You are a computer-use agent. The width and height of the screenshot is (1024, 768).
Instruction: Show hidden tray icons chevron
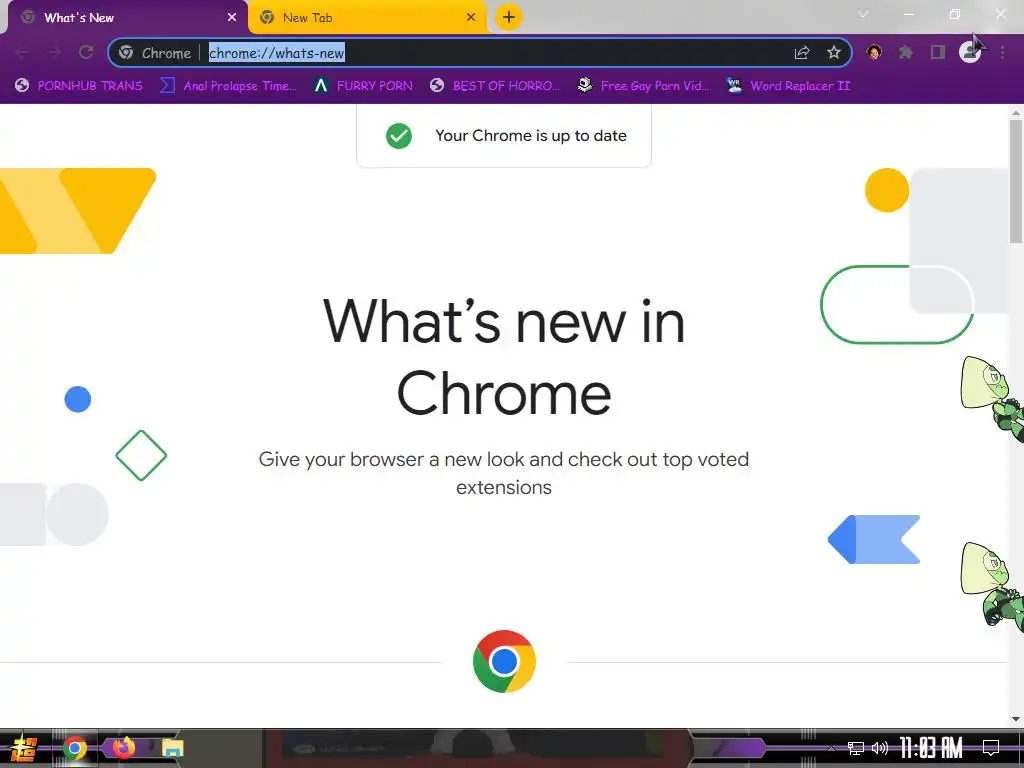832,748
